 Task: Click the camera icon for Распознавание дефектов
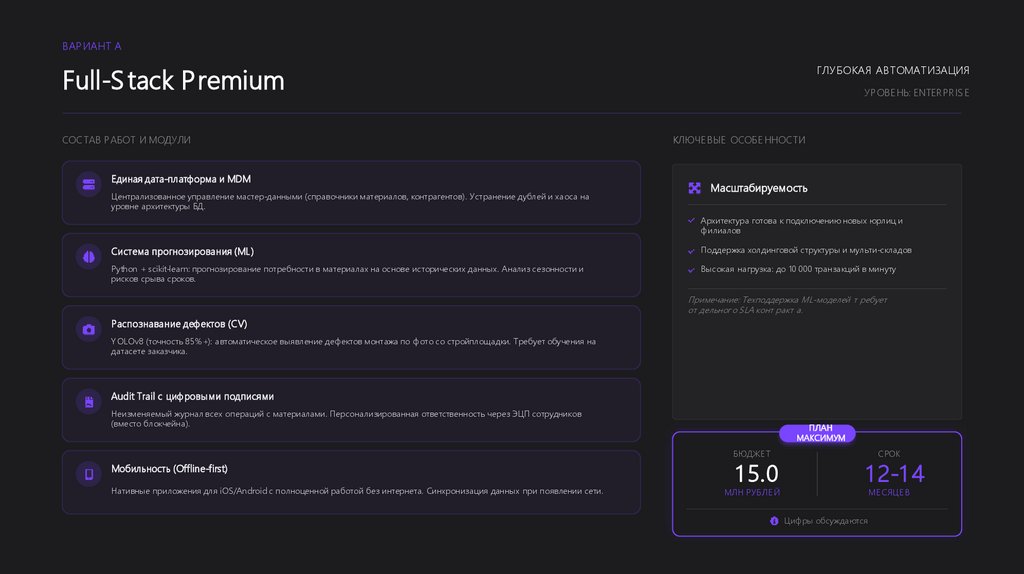(89, 329)
